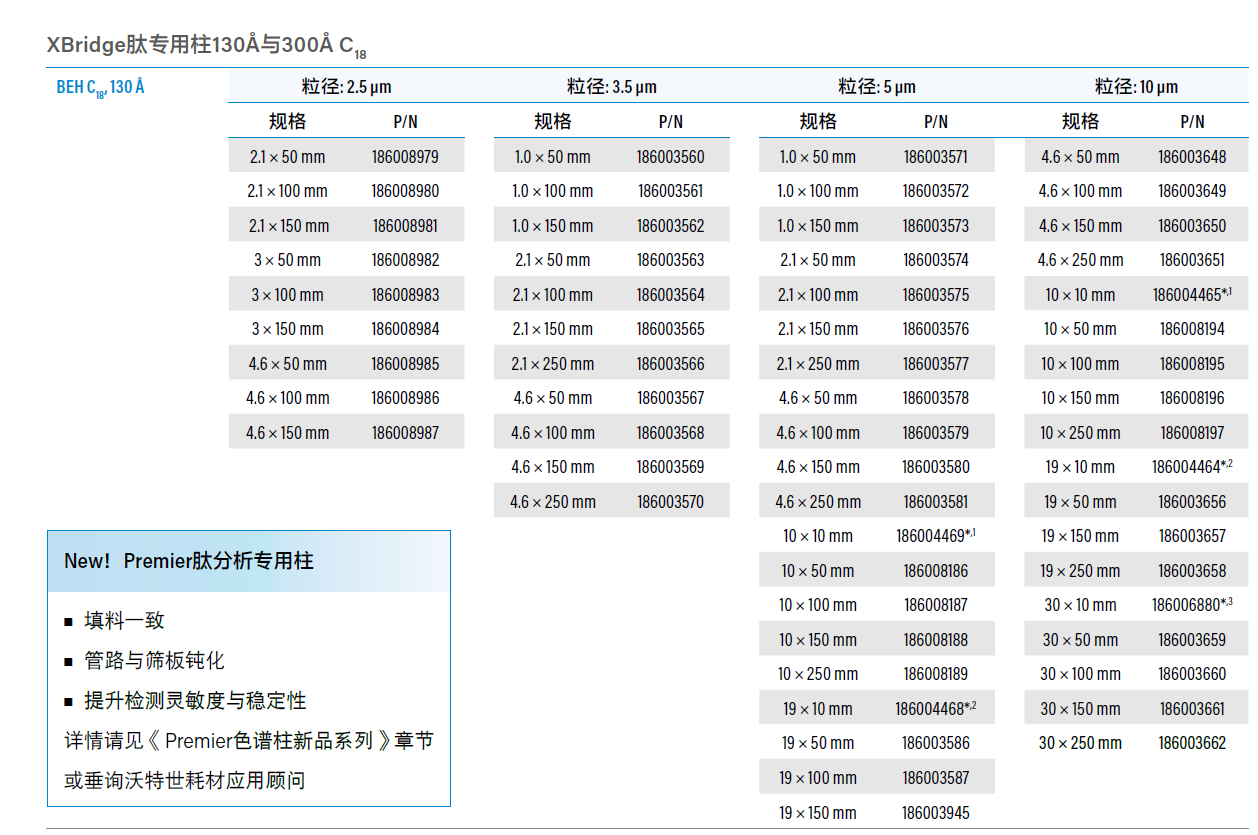Click part number 186008197
This screenshot has height=835, width=1258.
click(1192, 433)
